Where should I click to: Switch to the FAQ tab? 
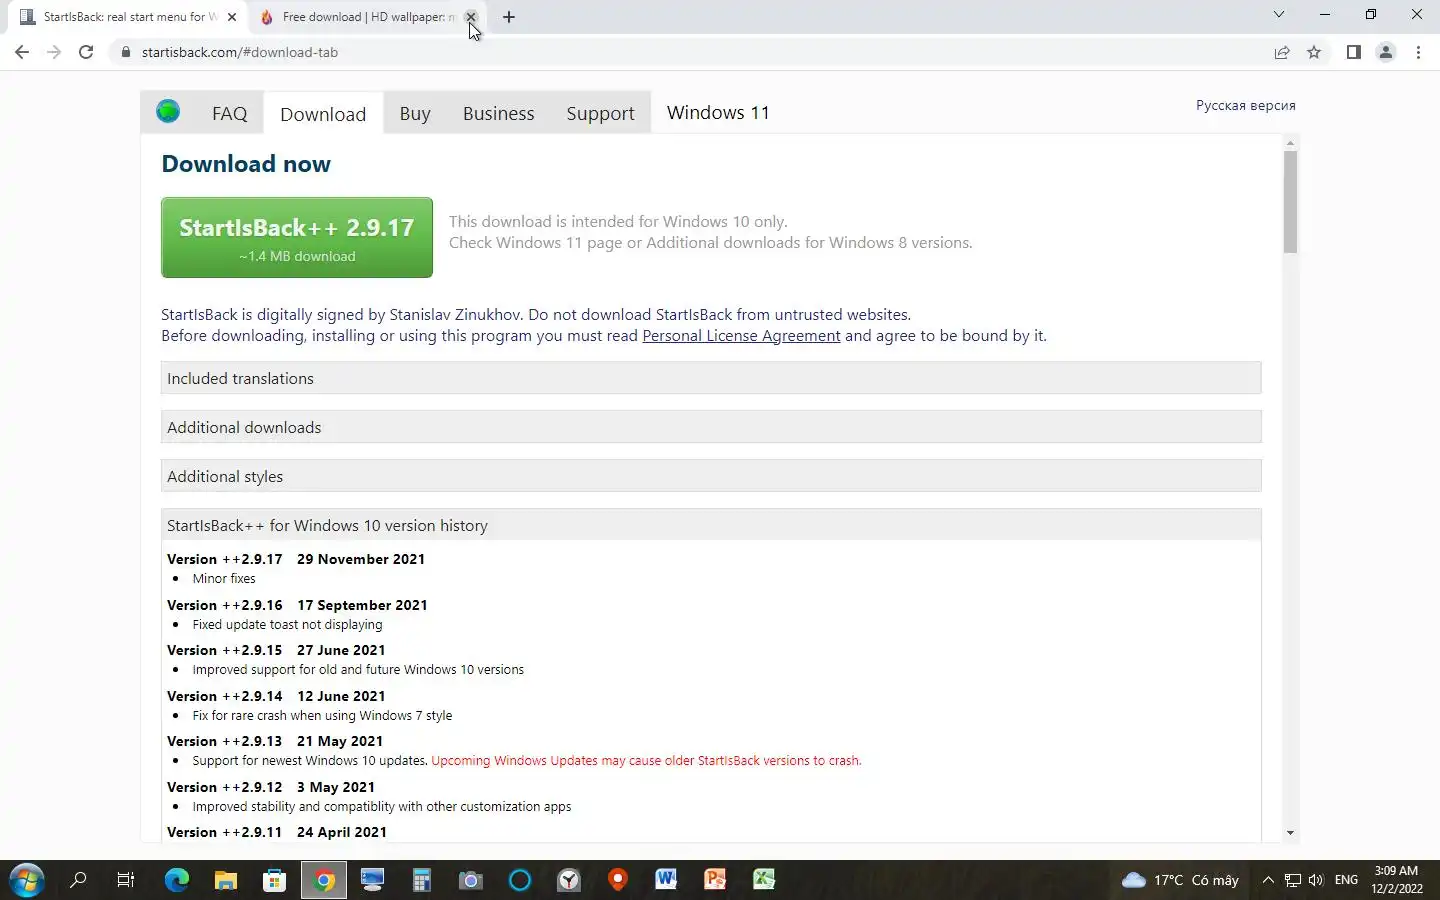(229, 113)
